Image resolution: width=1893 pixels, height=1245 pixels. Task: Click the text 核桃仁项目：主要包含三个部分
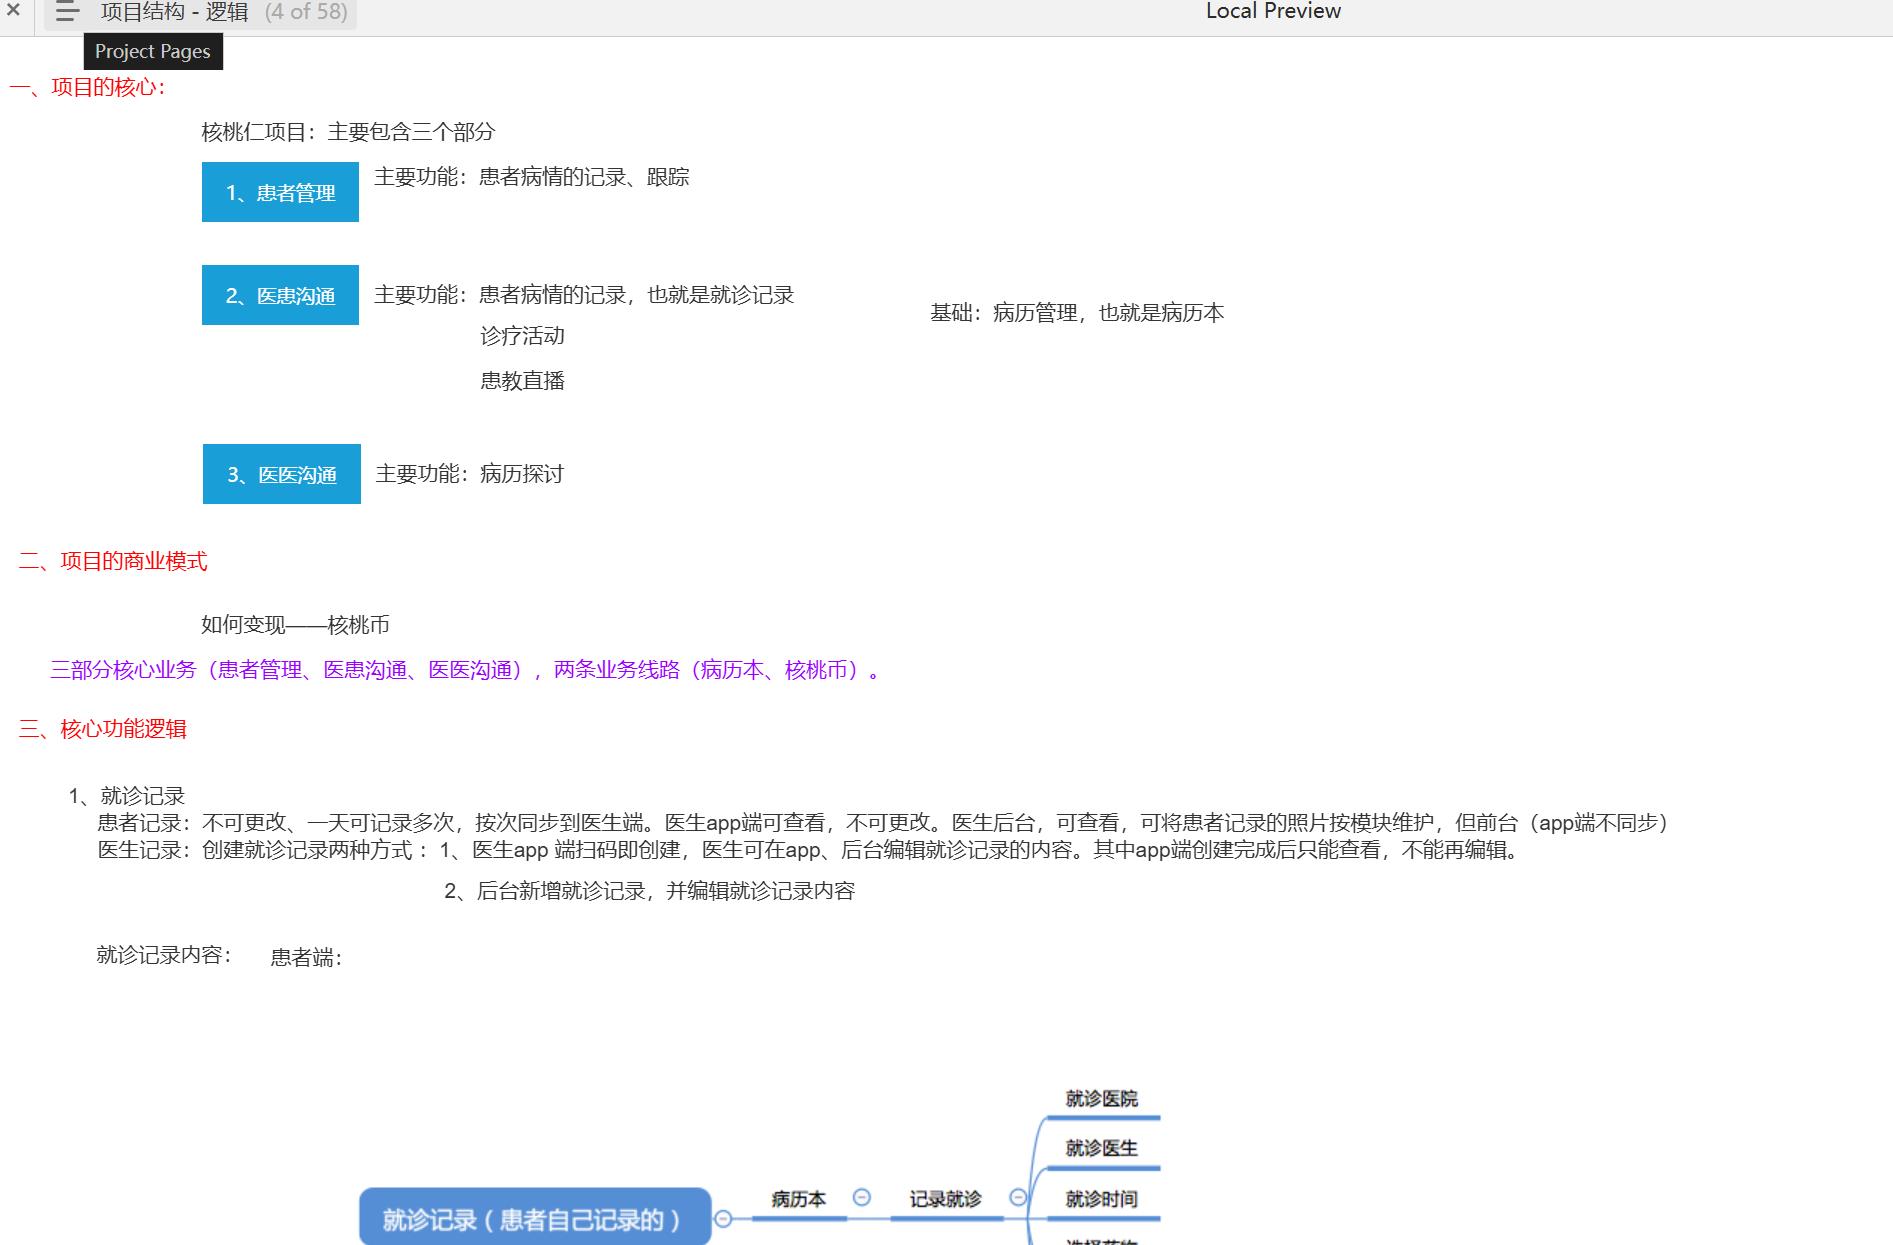coord(348,132)
